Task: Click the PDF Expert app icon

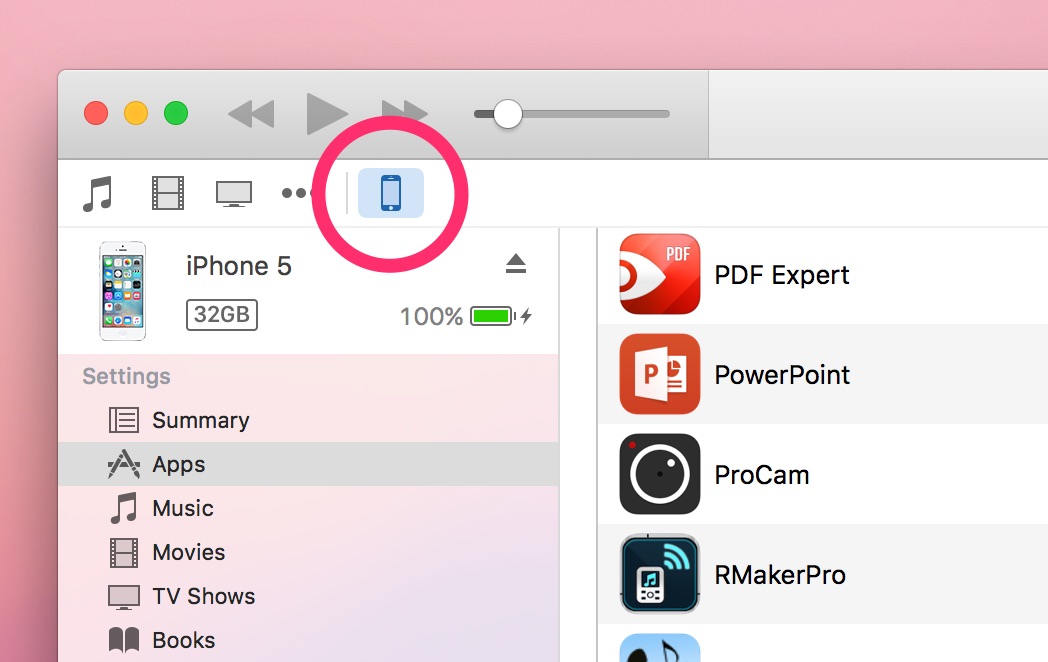Action: tap(660, 274)
